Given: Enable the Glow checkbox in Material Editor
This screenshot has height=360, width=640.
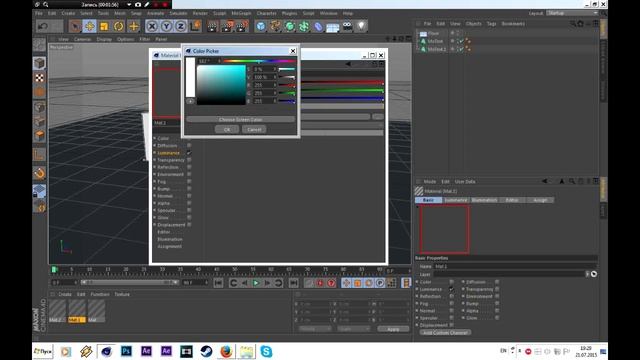Looking at the screenshot, I should [189, 218].
